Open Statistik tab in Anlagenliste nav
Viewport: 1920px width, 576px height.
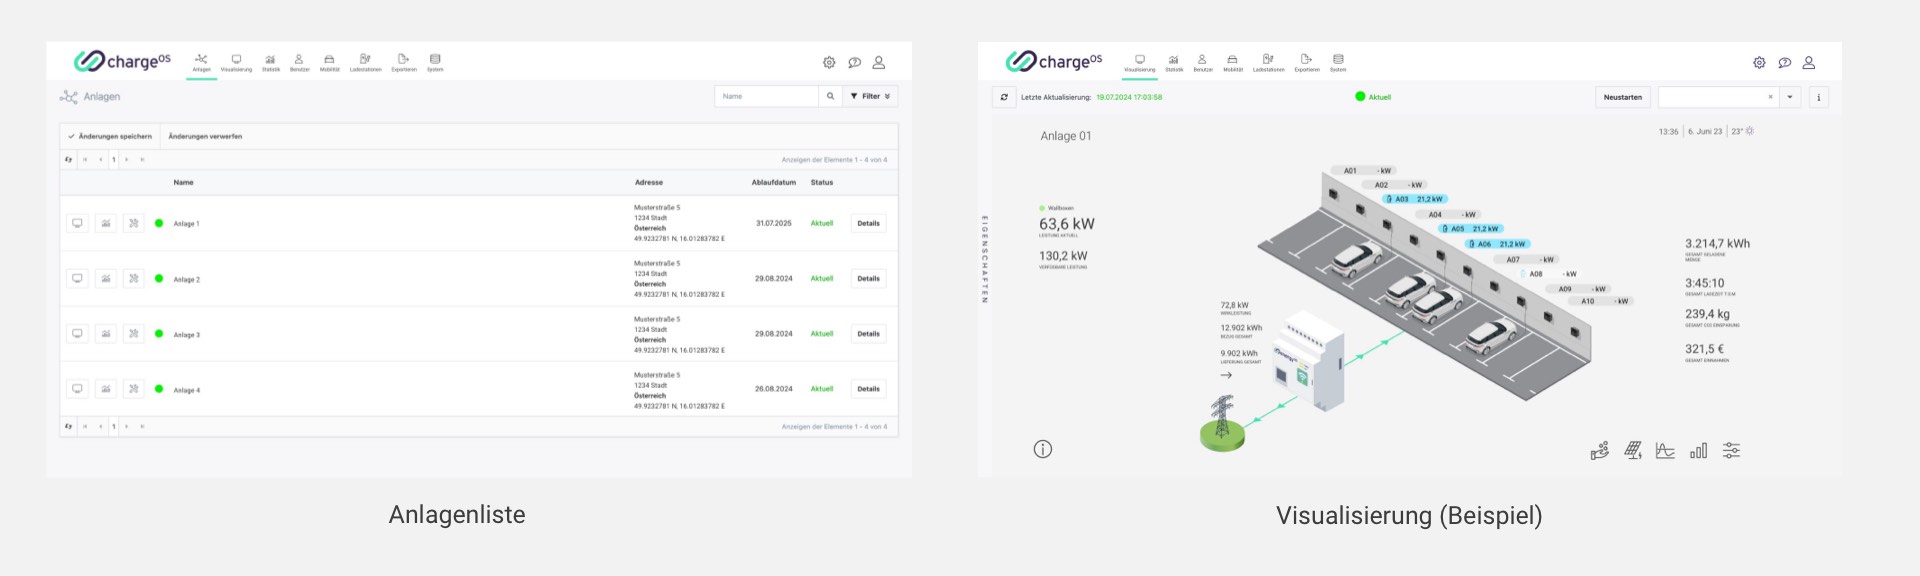point(270,63)
